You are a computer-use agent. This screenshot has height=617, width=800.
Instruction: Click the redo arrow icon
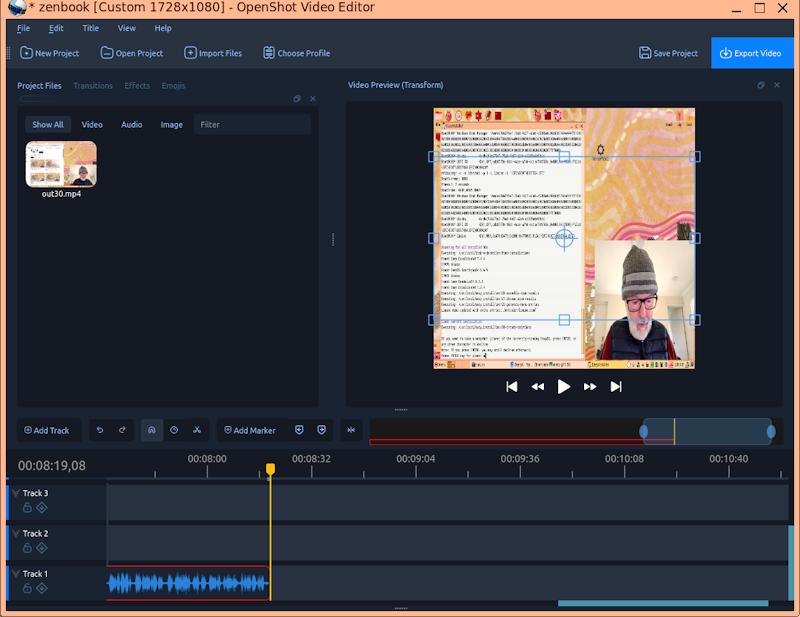click(122, 430)
